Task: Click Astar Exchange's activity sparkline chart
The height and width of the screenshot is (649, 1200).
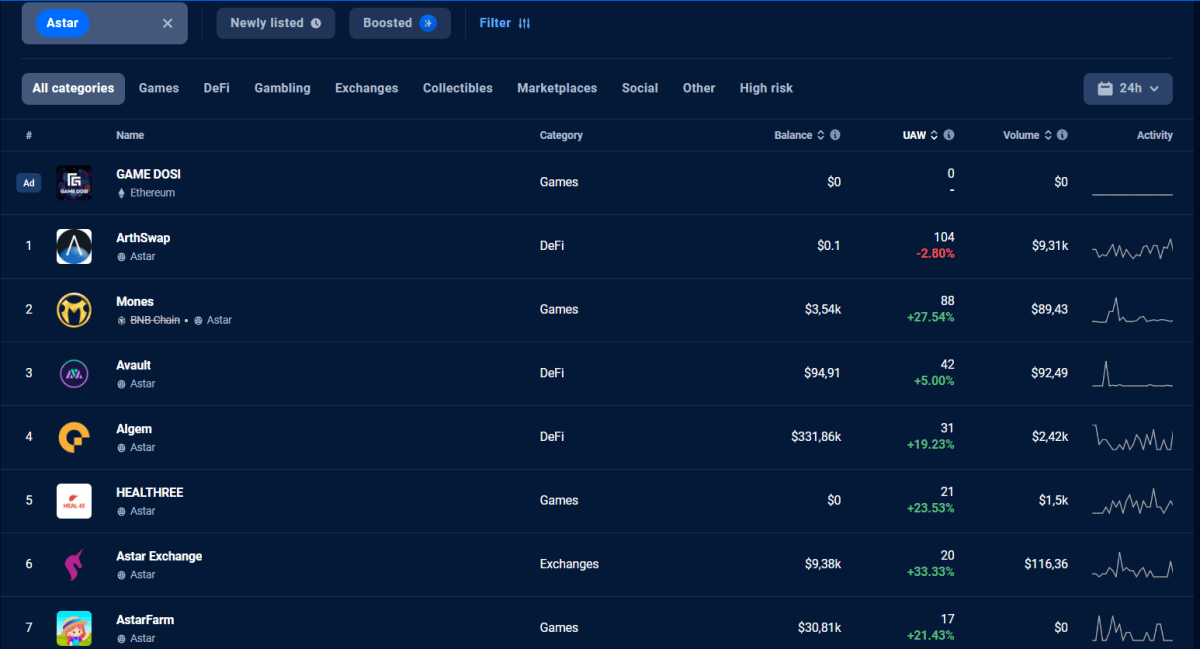Action: tap(1132, 565)
